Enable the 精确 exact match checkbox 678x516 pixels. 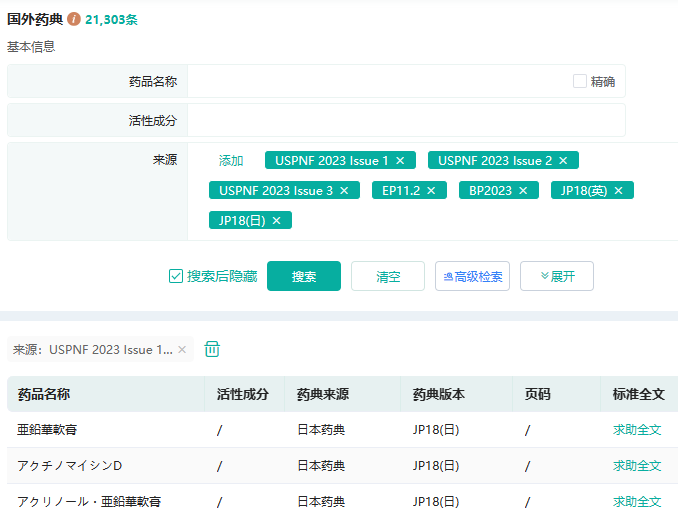(580, 82)
